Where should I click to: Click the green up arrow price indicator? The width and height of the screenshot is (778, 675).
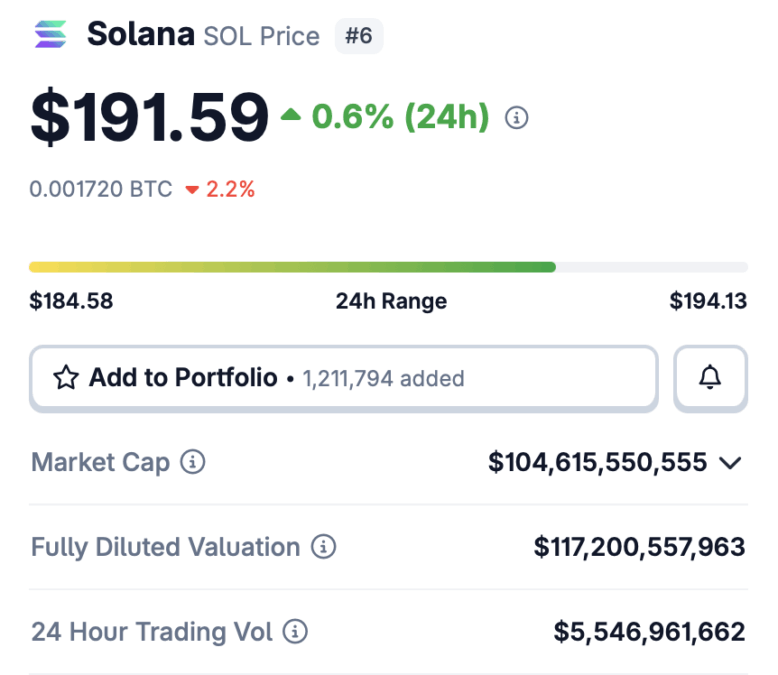(x=291, y=116)
